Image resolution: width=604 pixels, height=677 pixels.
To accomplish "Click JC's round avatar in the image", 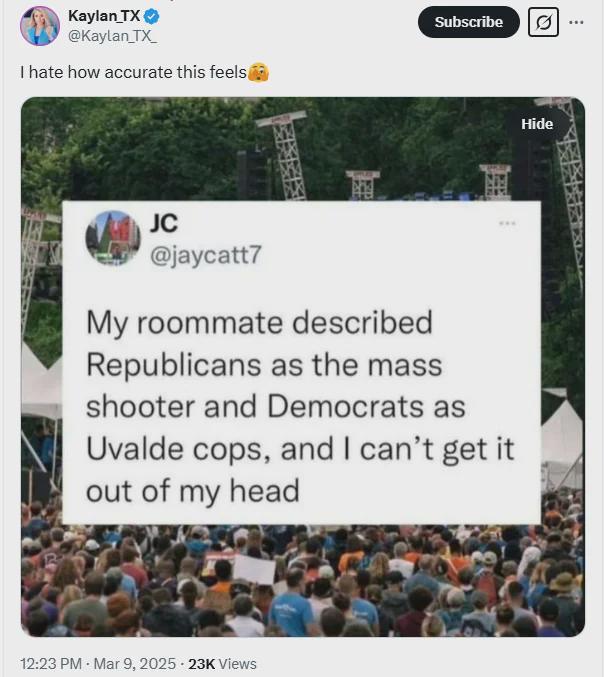I will 113,237.
